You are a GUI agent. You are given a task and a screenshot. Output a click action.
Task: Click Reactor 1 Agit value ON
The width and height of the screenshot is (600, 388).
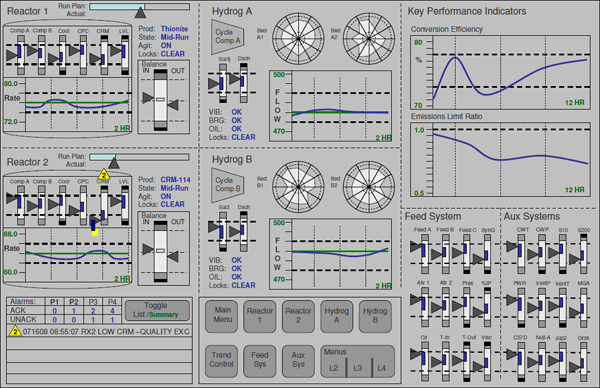[166, 45]
